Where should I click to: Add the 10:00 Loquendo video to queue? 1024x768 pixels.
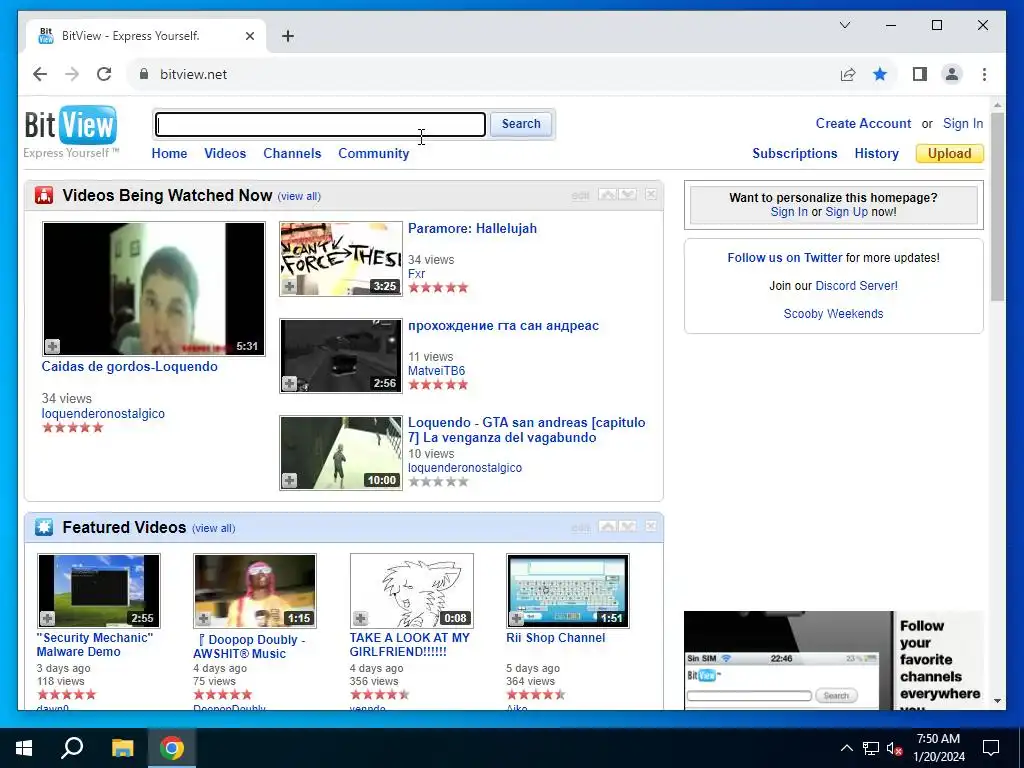click(x=289, y=481)
